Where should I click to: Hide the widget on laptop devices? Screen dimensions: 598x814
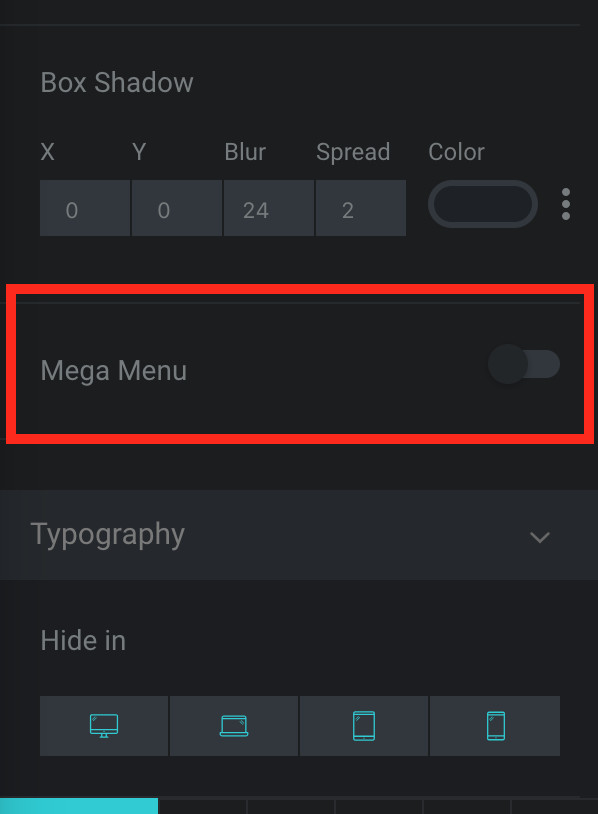234,726
